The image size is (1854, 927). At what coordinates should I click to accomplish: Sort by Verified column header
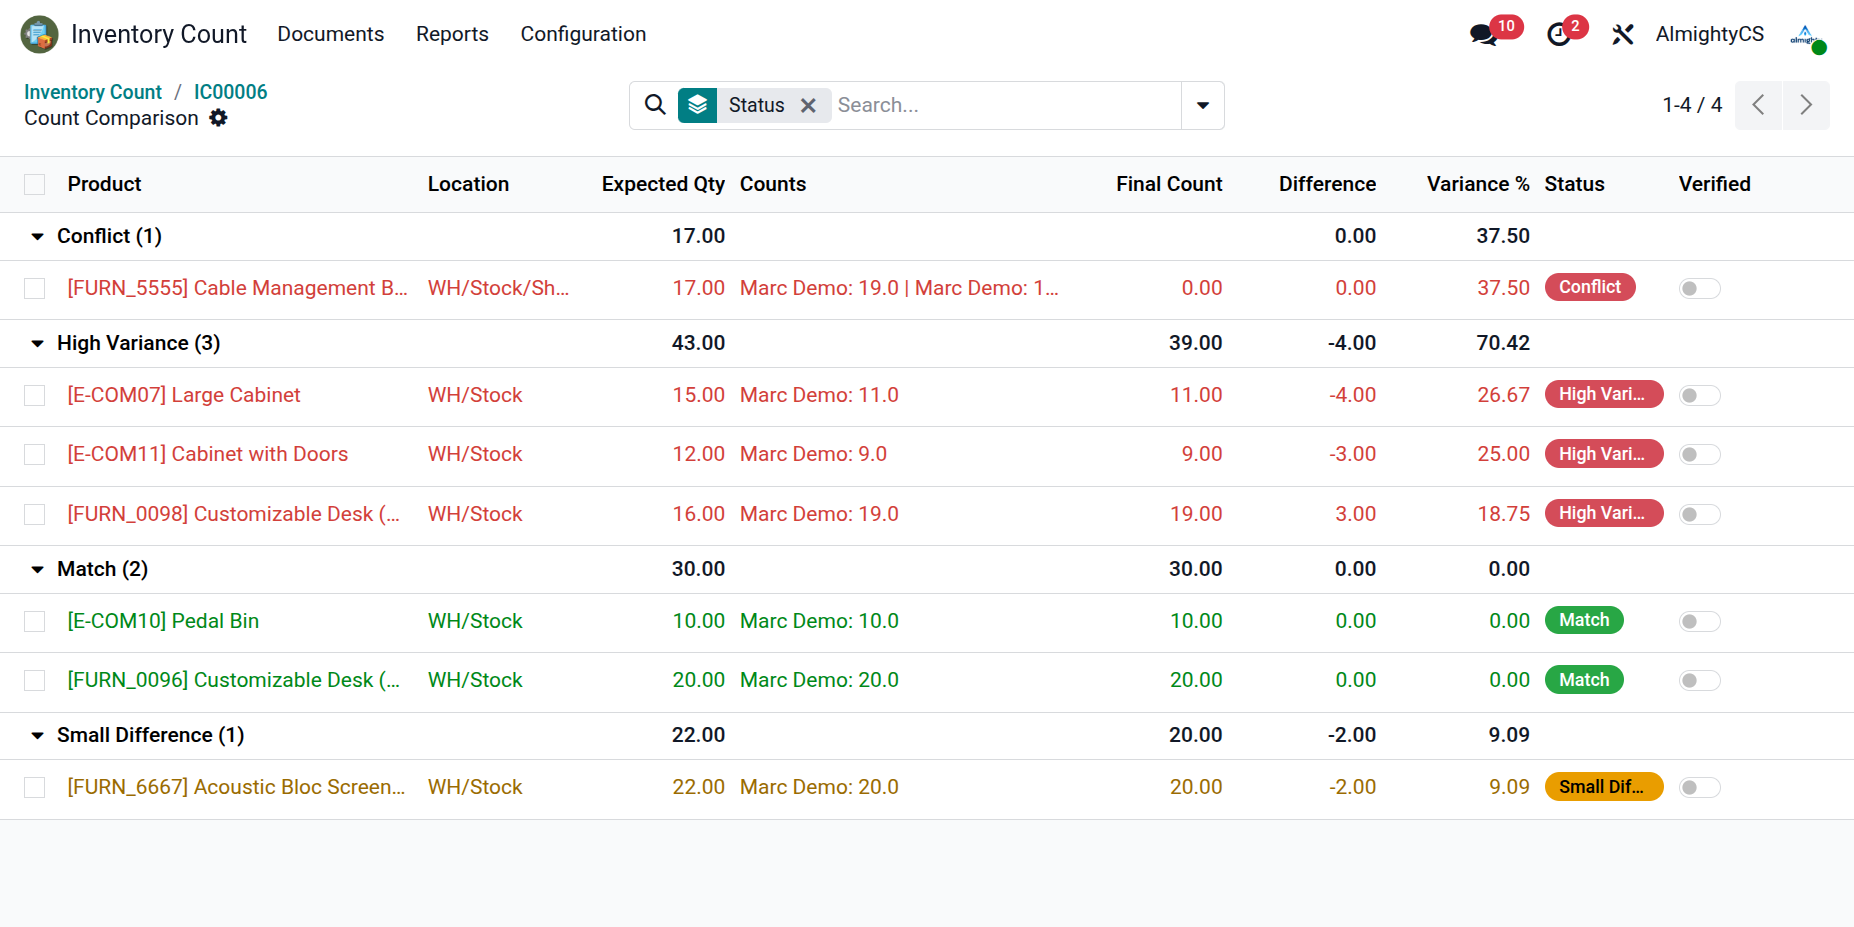(x=1714, y=184)
